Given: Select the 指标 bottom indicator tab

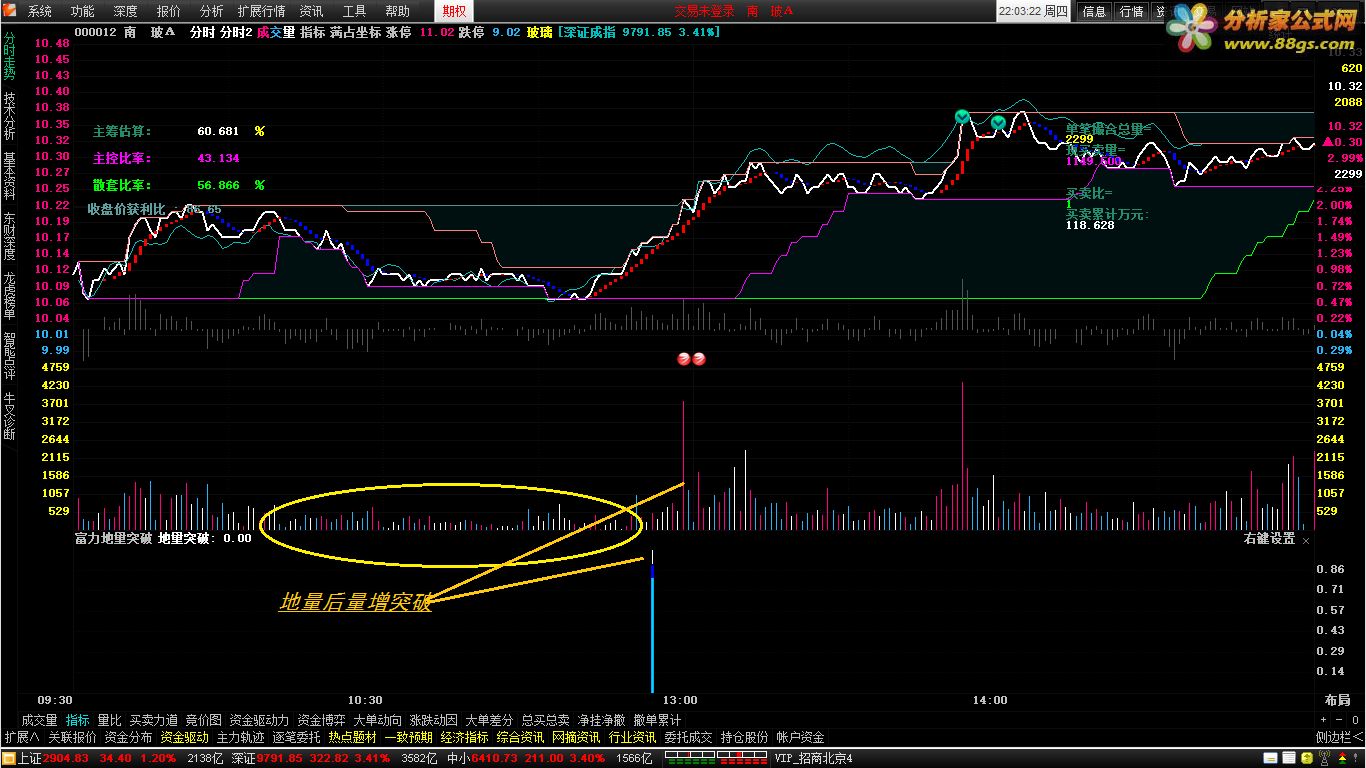Looking at the screenshot, I should (x=78, y=720).
